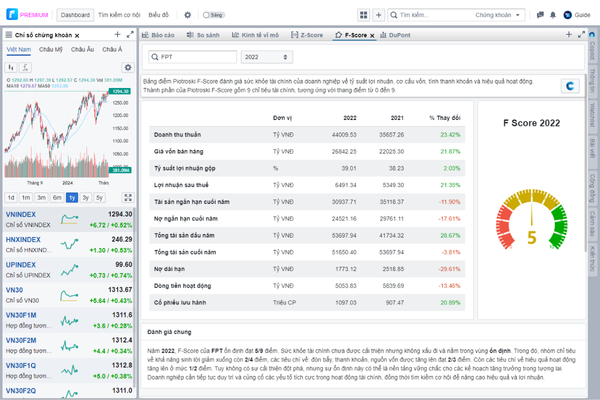This screenshot has height=400, width=600.
Task: Open the Báo cáo tab
Action: (x=158, y=35)
